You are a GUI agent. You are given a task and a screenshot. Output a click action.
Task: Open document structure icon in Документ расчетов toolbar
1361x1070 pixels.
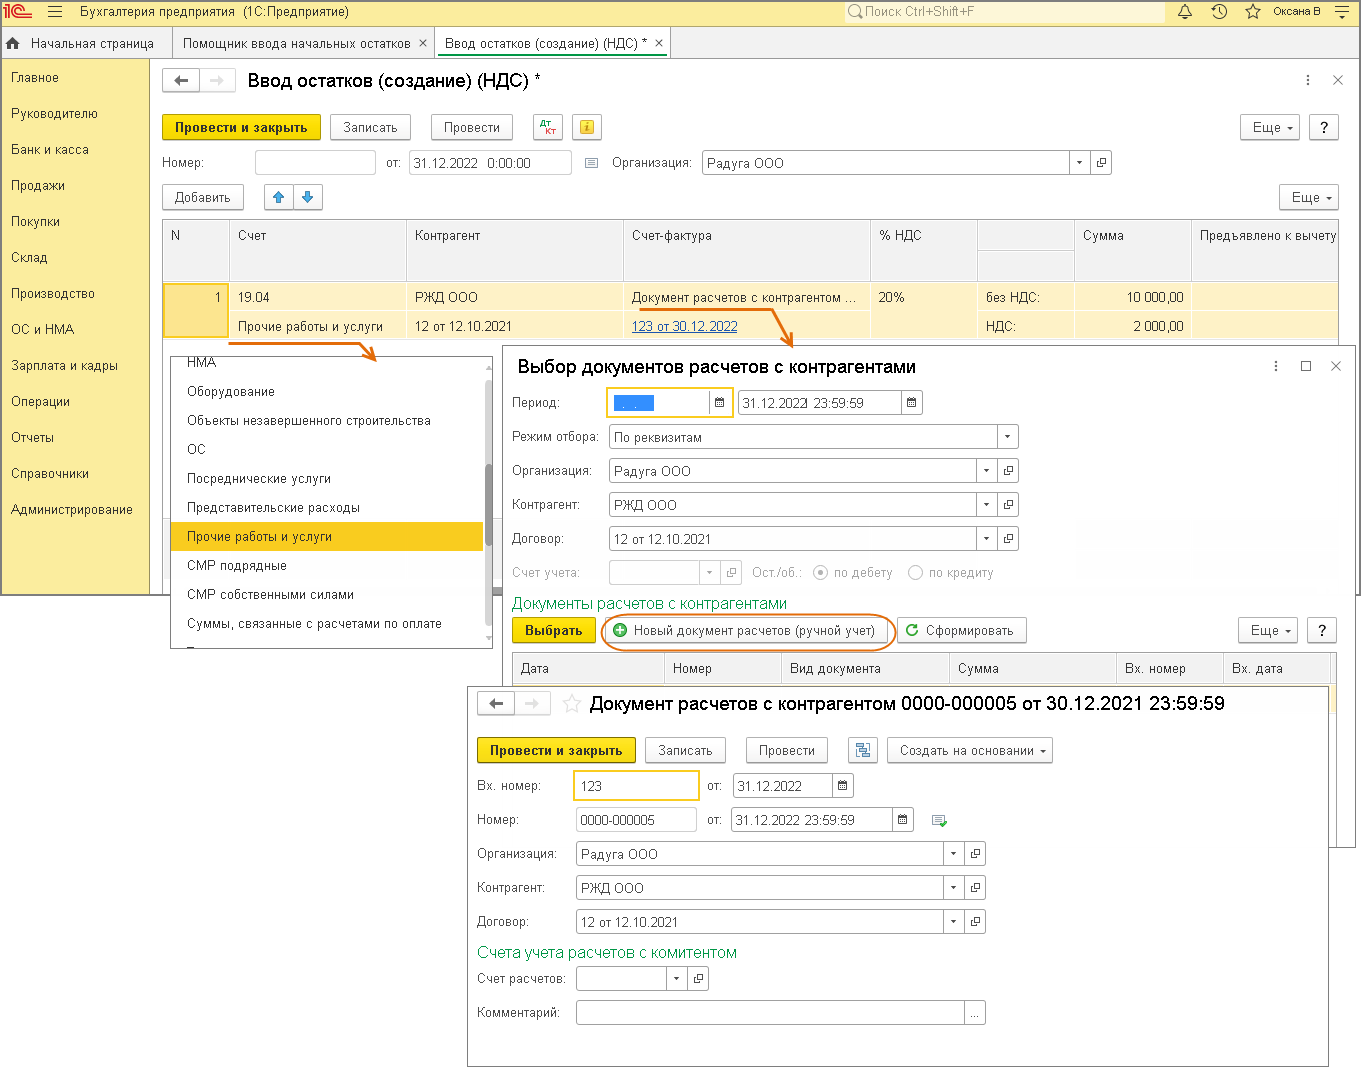tap(863, 750)
